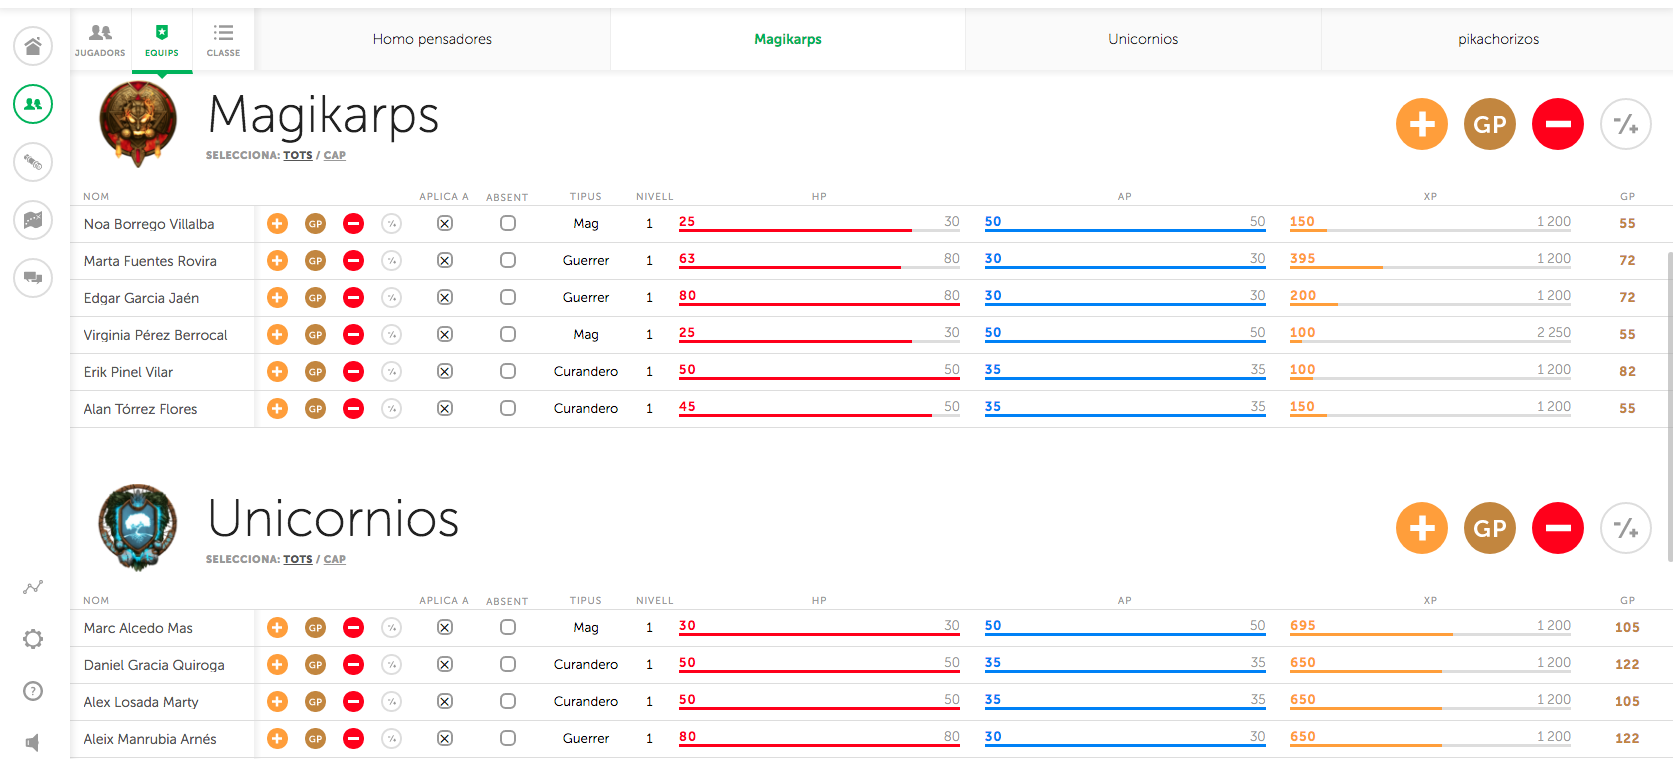Image resolution: width=1673 pixels, height=759 pixels.
Task: Click the large red minus for Magikarps
Action: click(1557, 124)
